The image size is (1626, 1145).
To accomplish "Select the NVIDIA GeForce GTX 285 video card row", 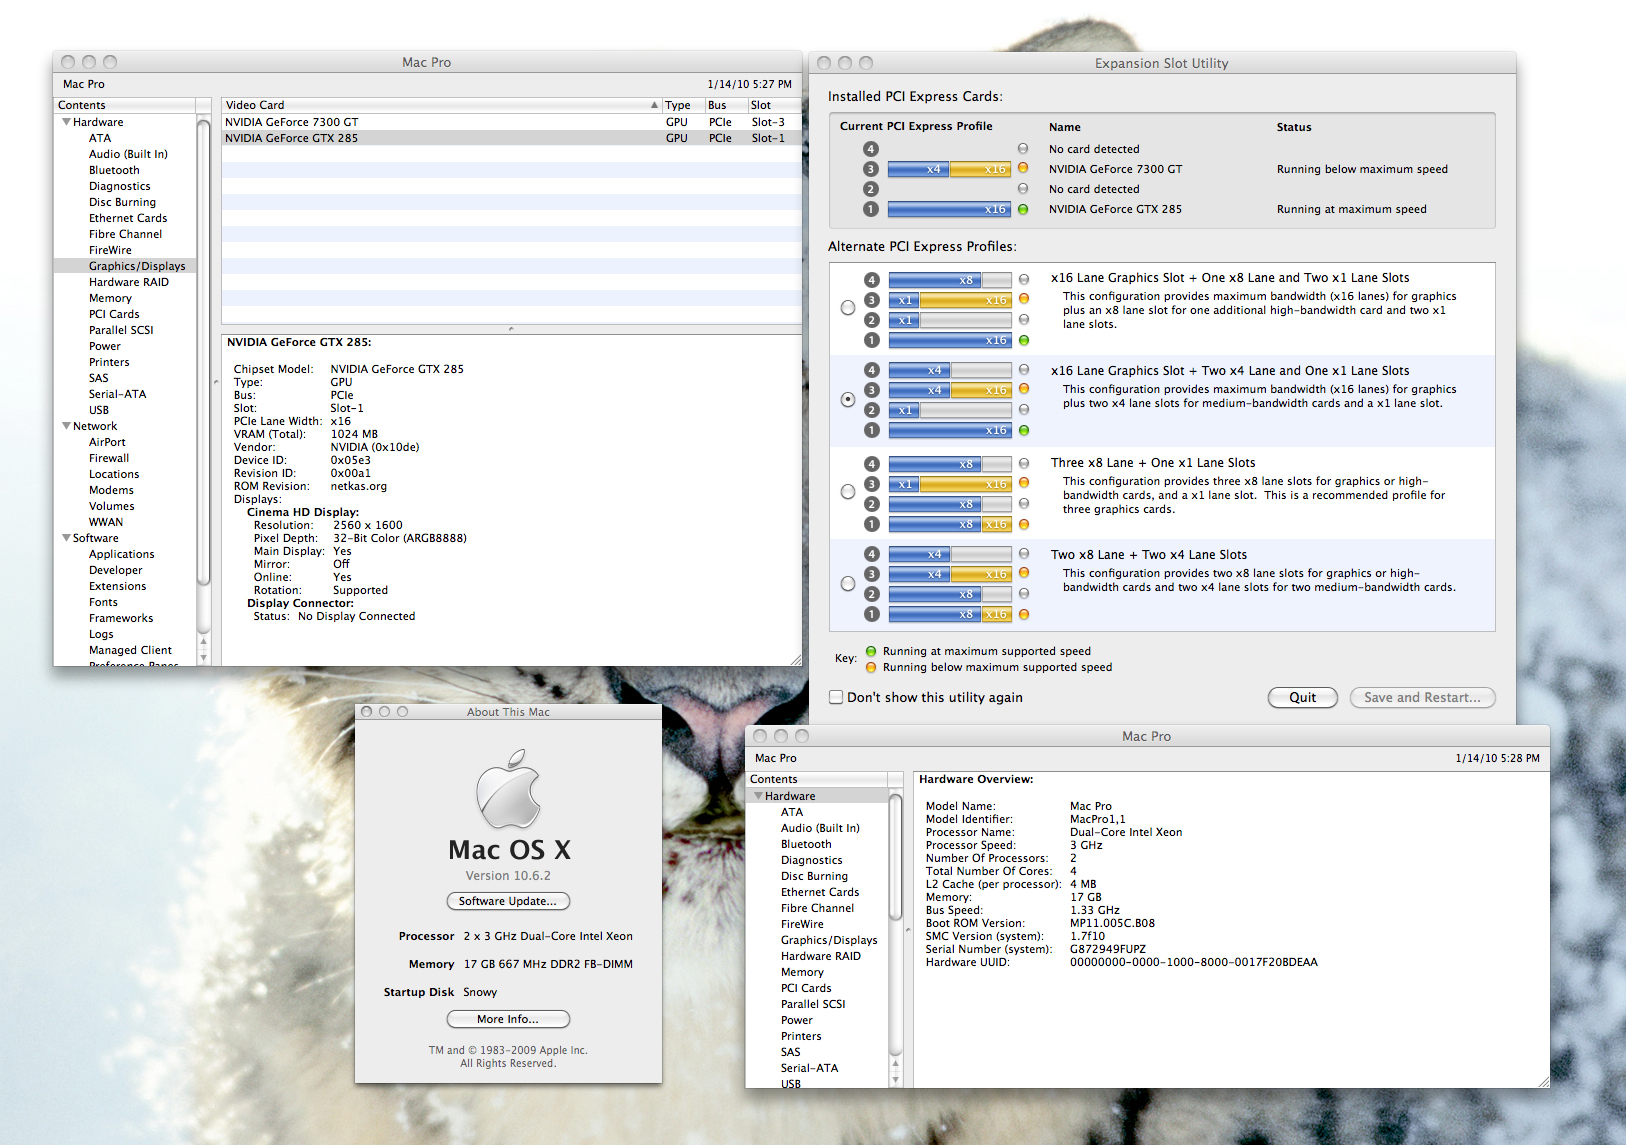I will click(x=511, y=138).
